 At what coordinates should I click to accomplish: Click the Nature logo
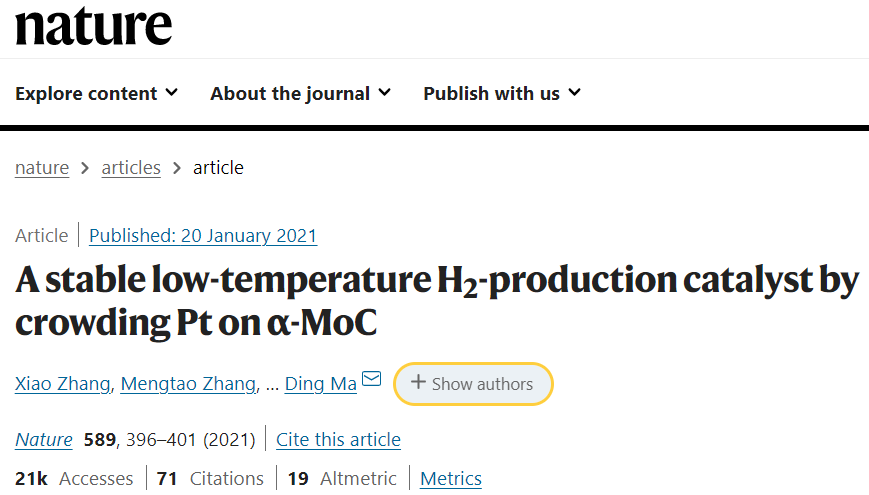(x=93, y=26)
